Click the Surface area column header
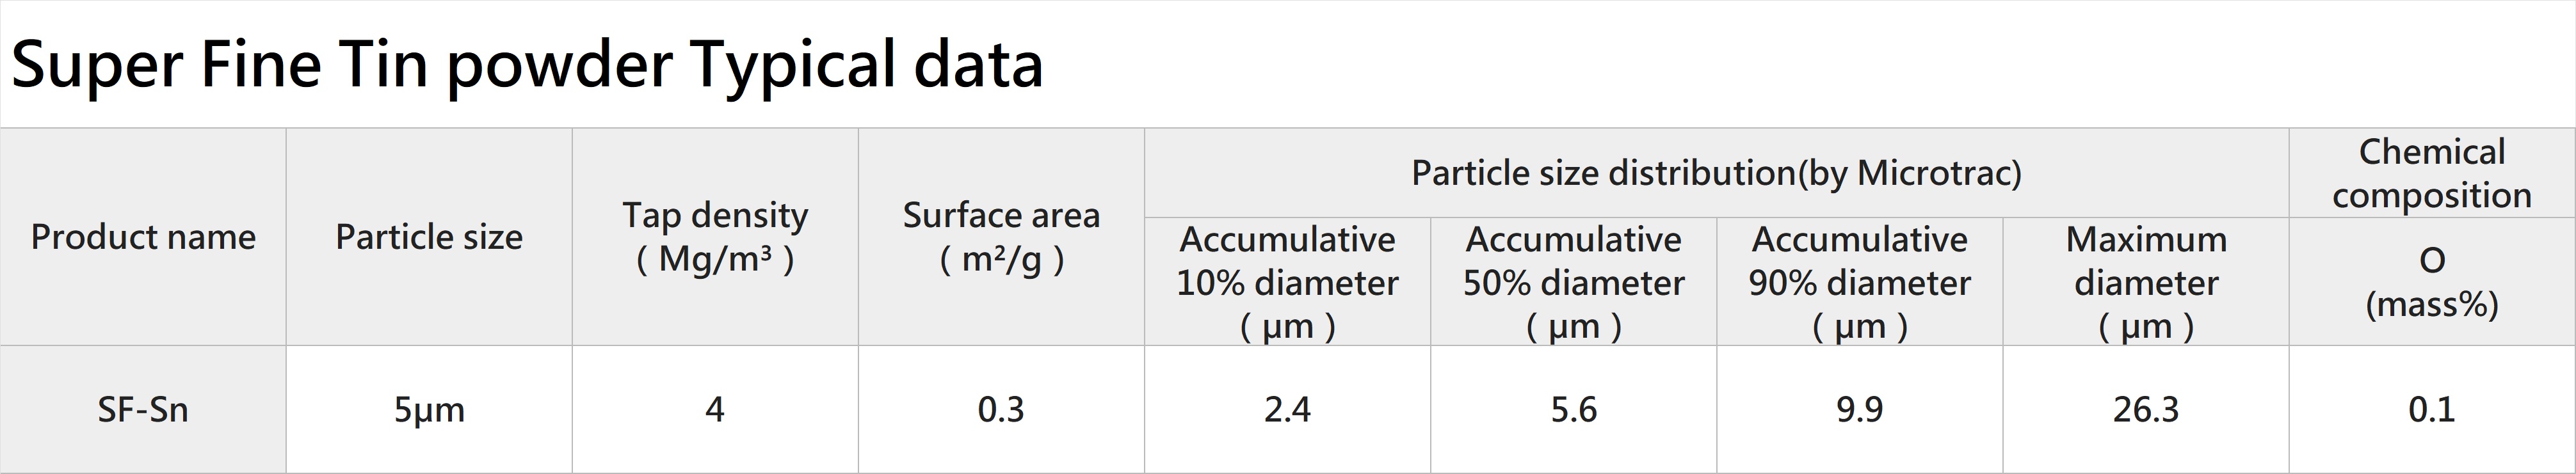Viewport: 2576px width, 474px height. point(1001,237)
